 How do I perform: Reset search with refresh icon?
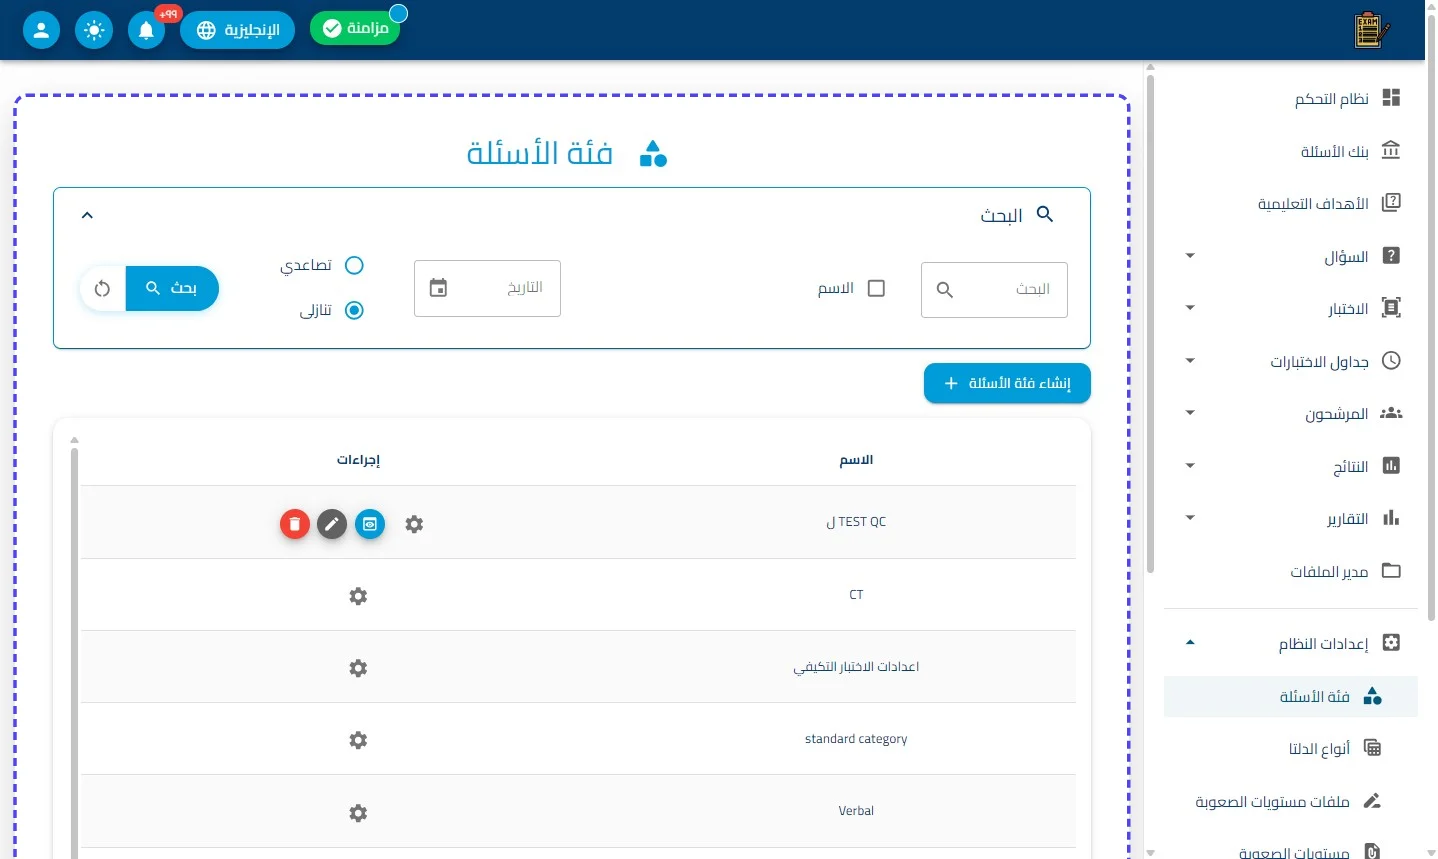pyautogui.click(x=102, y=288)
